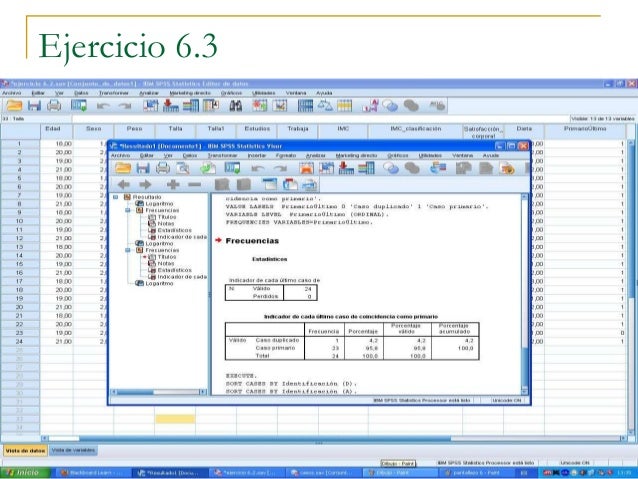
Task: Click Data Editor cell value entry bar
Action: pos(321,119)
